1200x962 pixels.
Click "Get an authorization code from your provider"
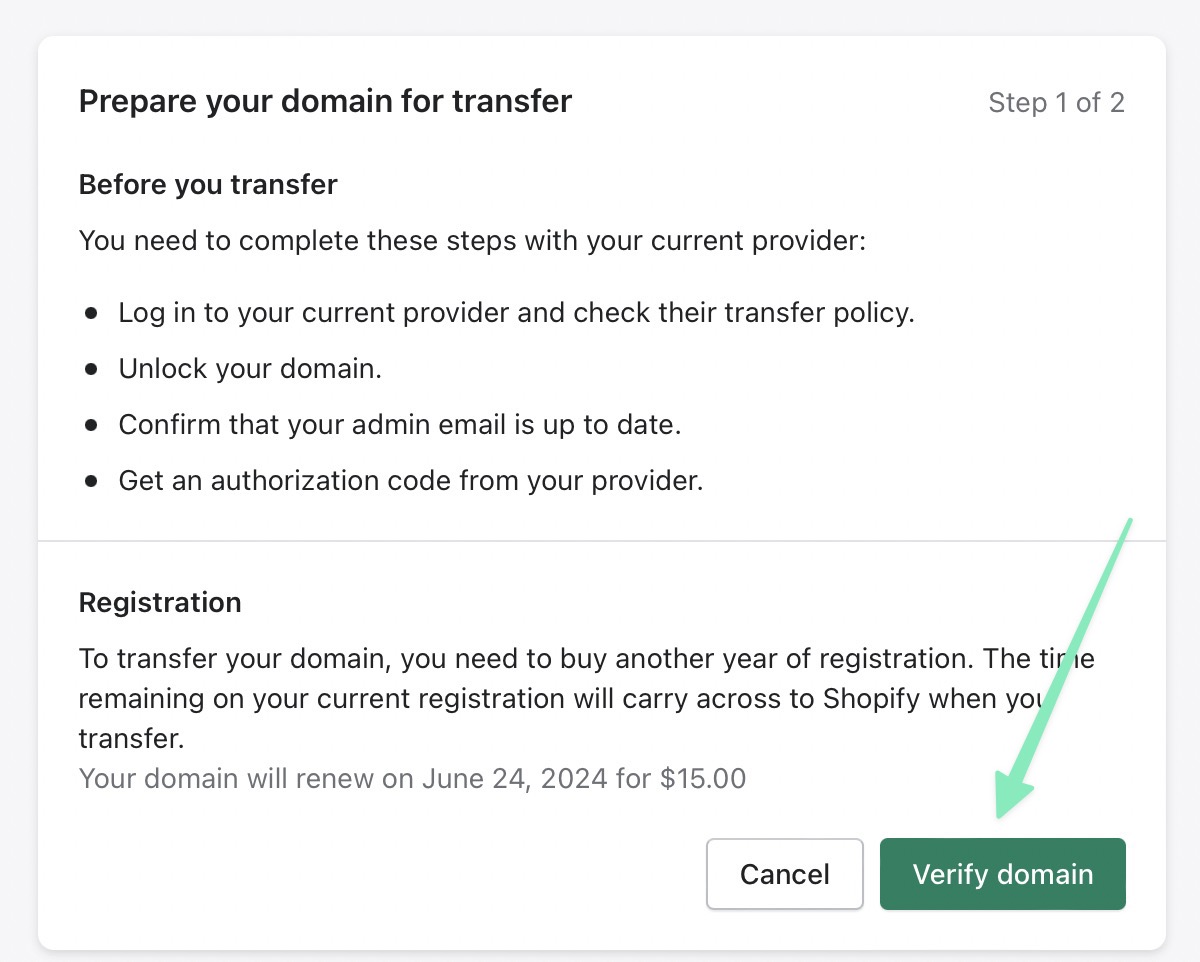[411, 481]
